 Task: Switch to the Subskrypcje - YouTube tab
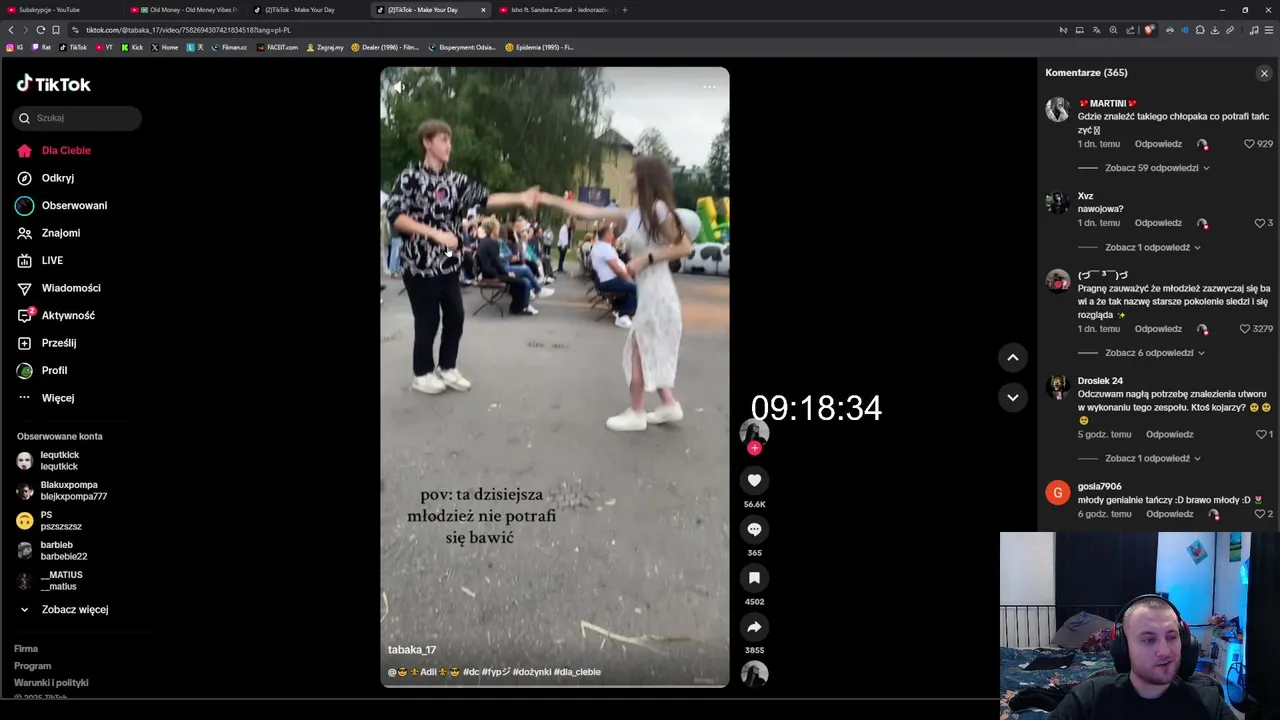click(62, 10)
